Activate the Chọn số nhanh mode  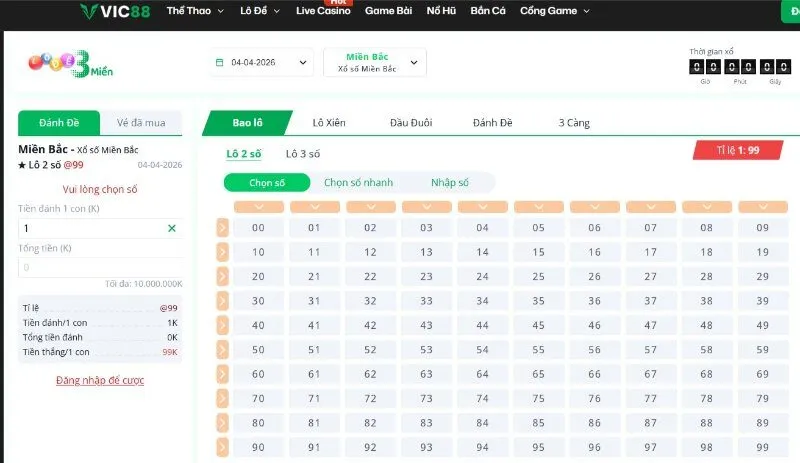[358, 183]
